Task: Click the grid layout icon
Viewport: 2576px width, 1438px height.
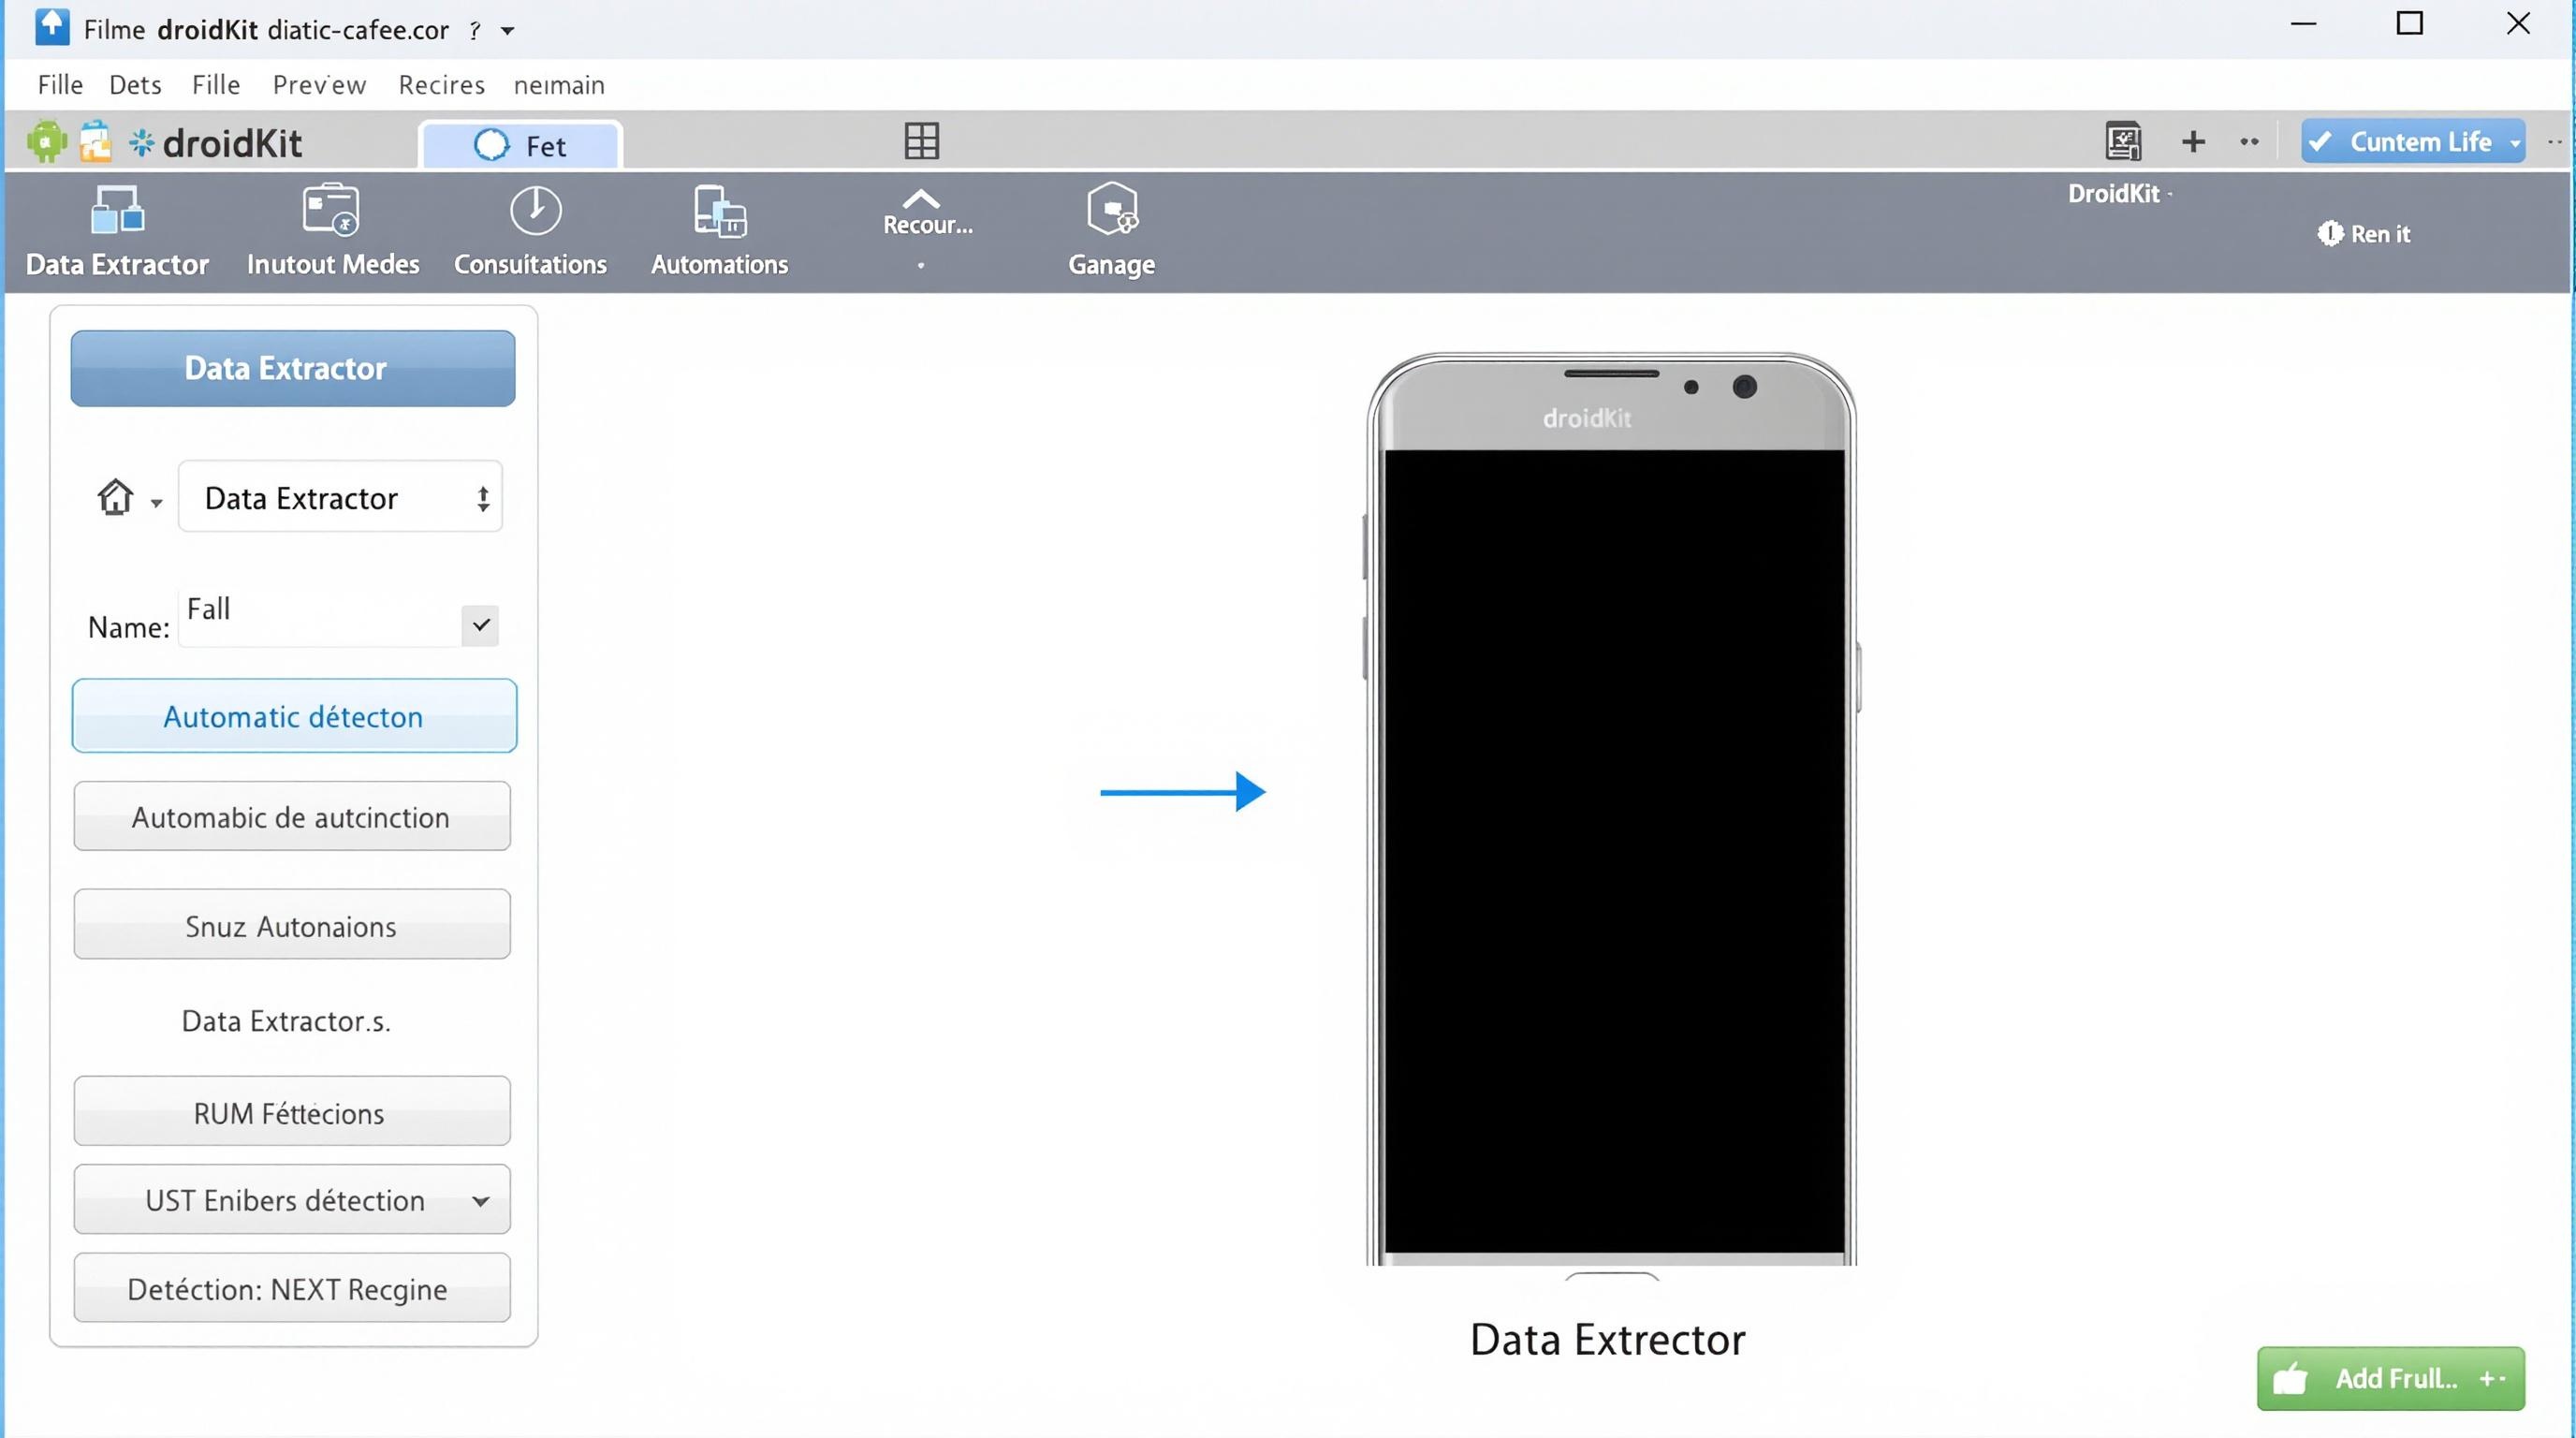Action: (x=921, y=141)
